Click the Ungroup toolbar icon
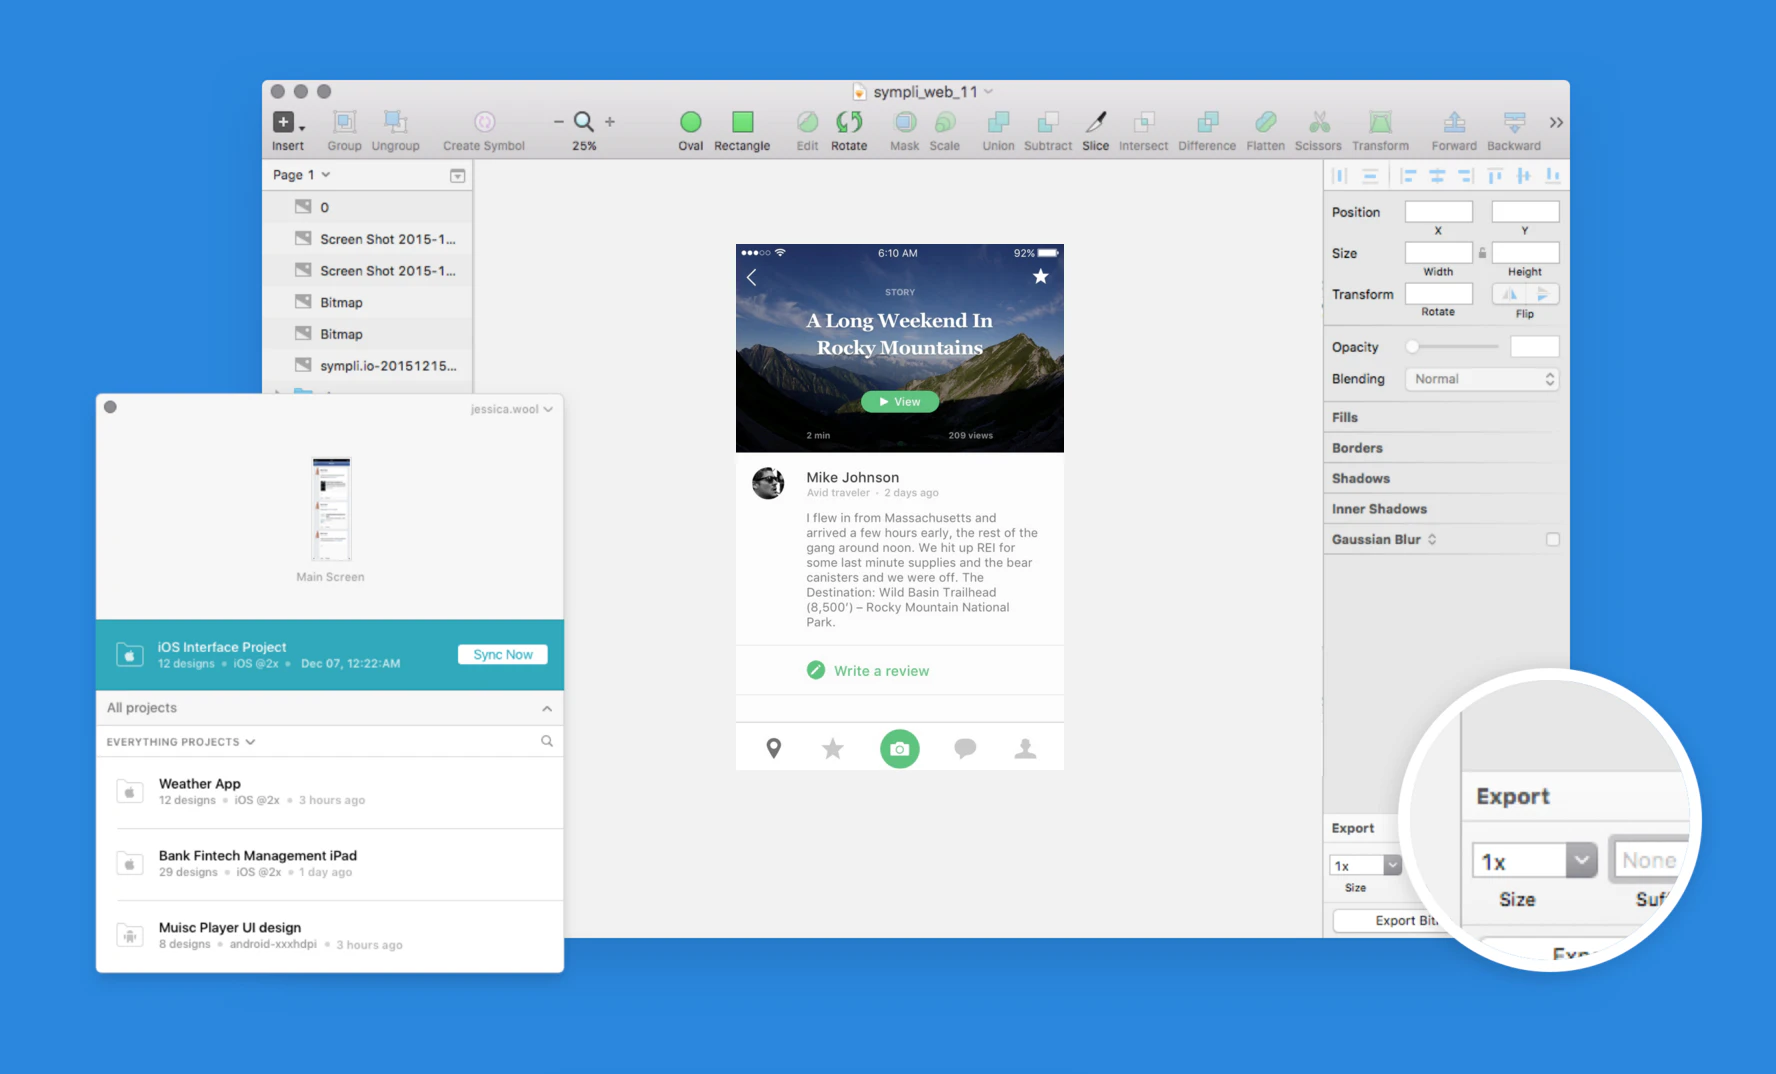This screenshot has width=1776, height=1074. (396, 122)
